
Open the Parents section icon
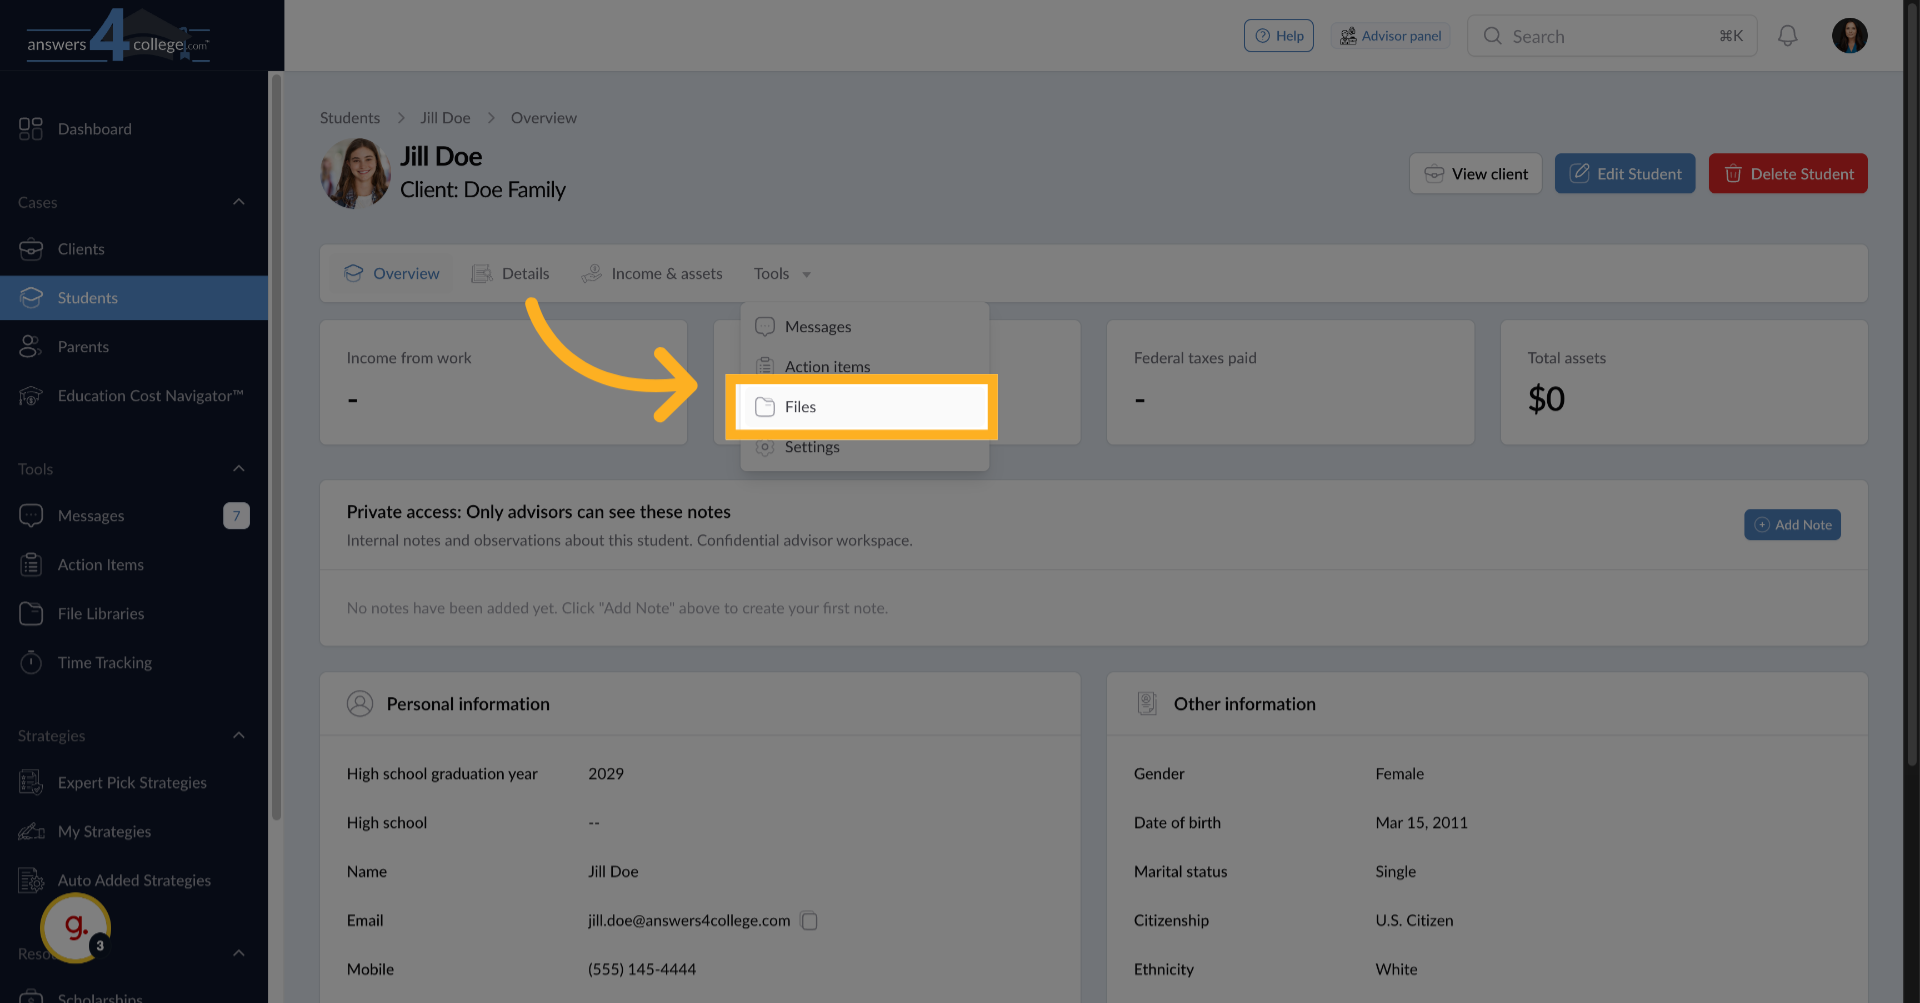coord(31,346)
